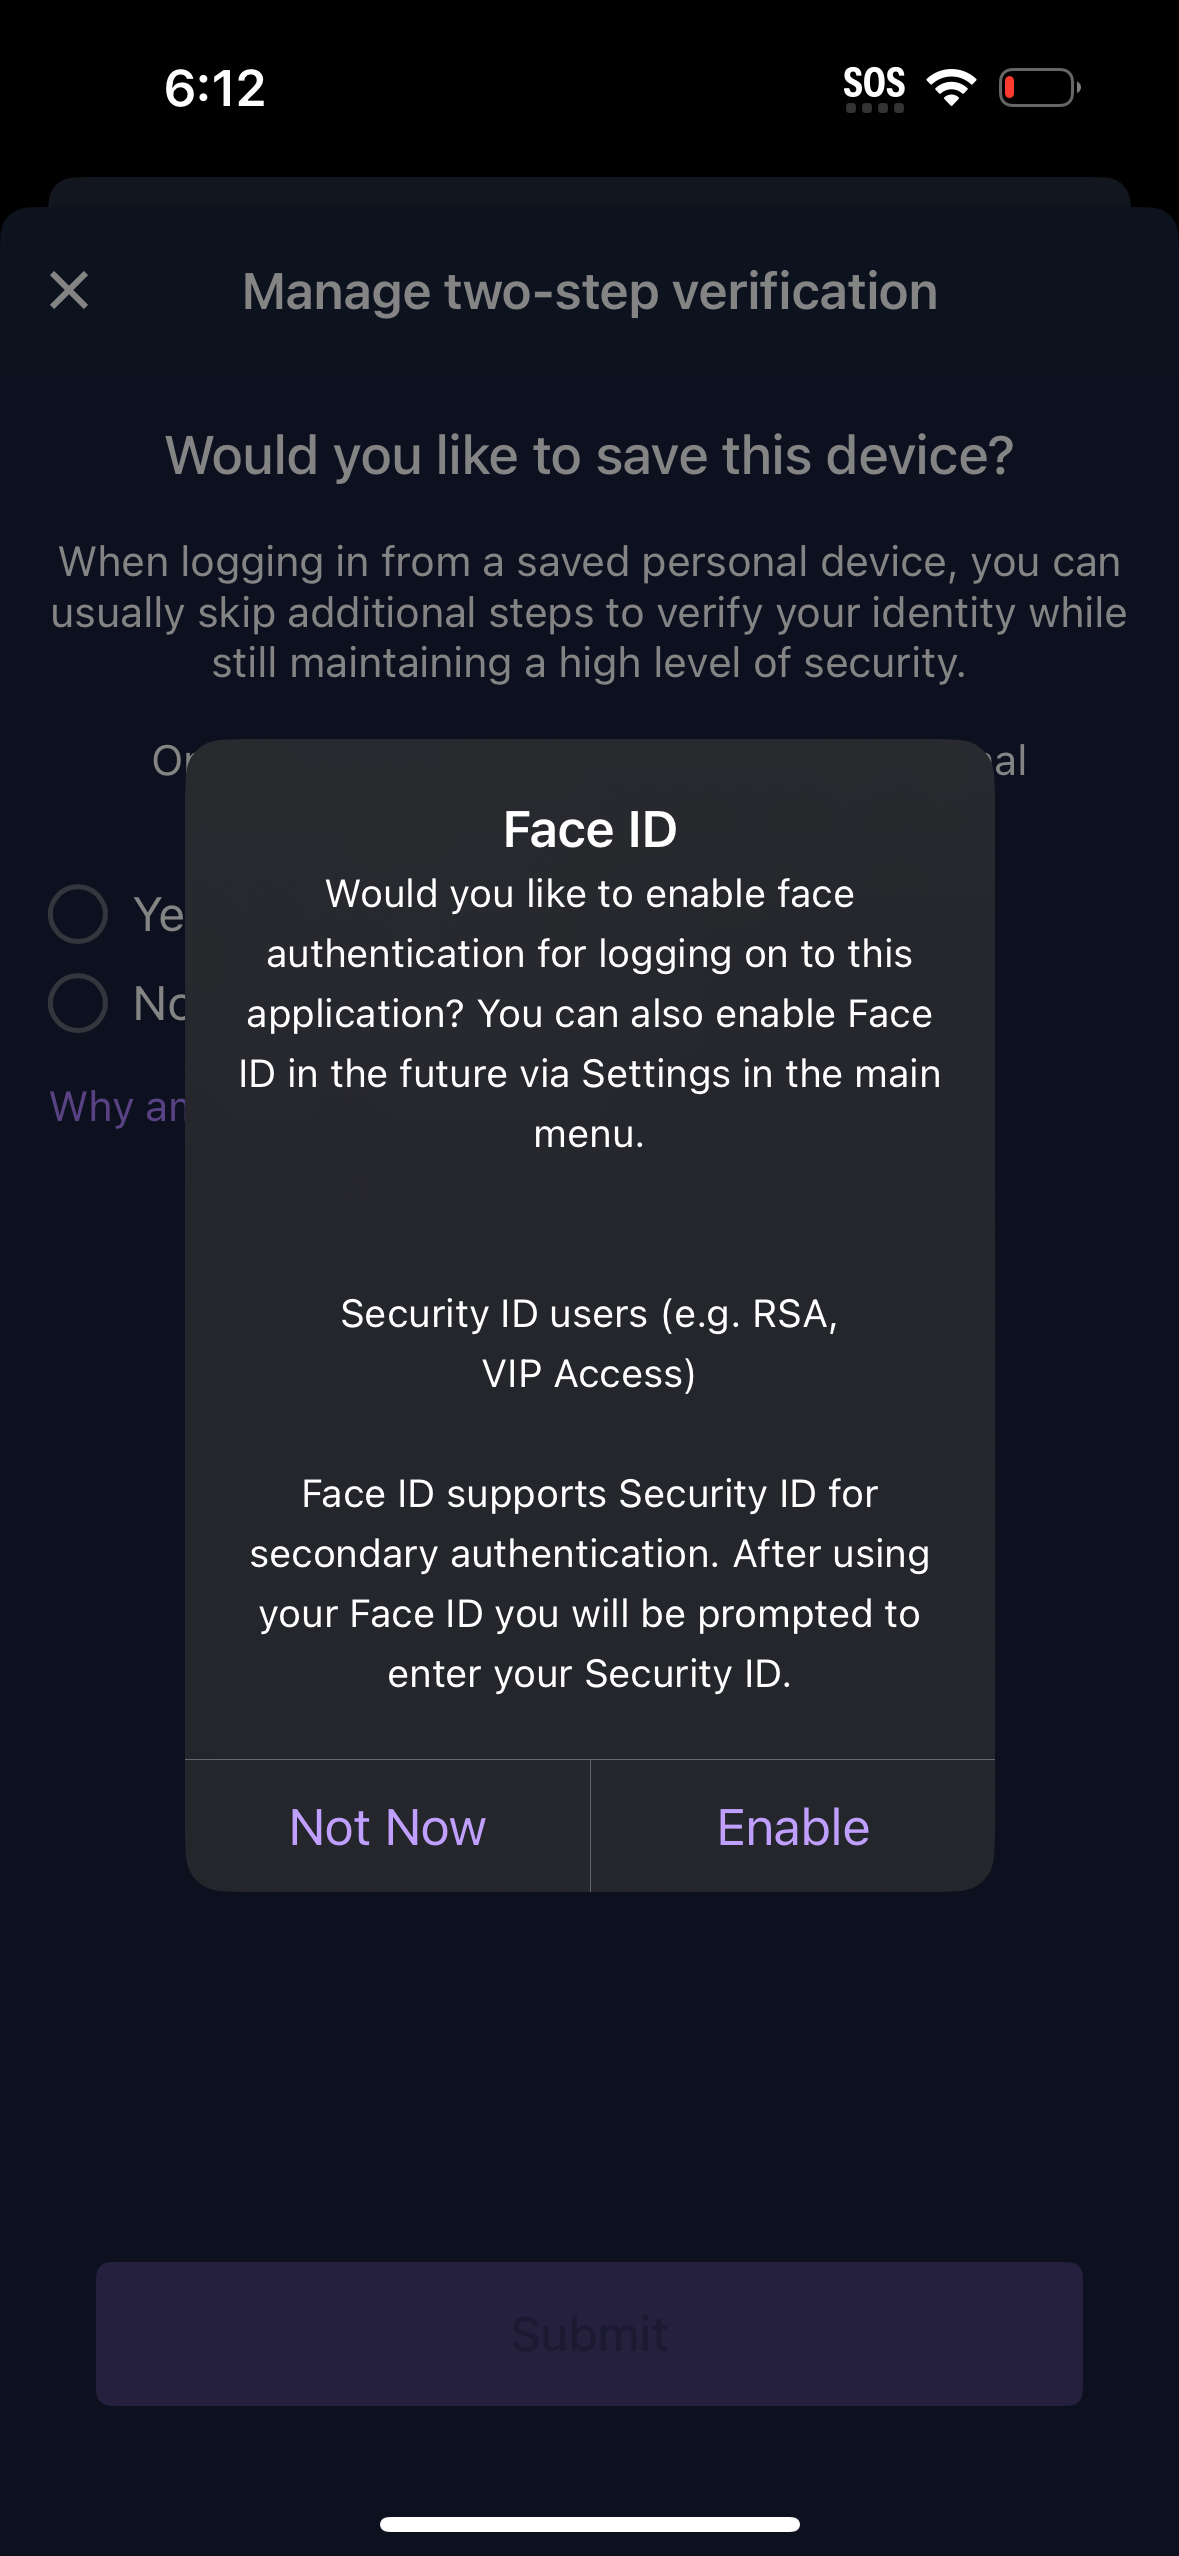Tap Enable to turn on Face ID
This screenshot has width=1179, height=2556.
793,1827
